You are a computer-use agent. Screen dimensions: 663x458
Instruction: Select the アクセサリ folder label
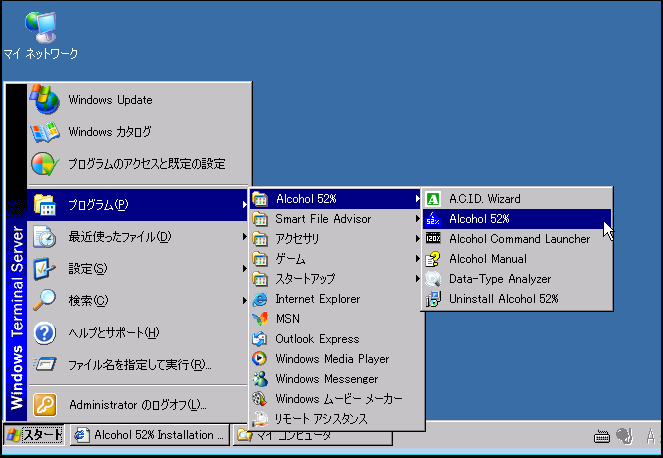tap(297, 239)
